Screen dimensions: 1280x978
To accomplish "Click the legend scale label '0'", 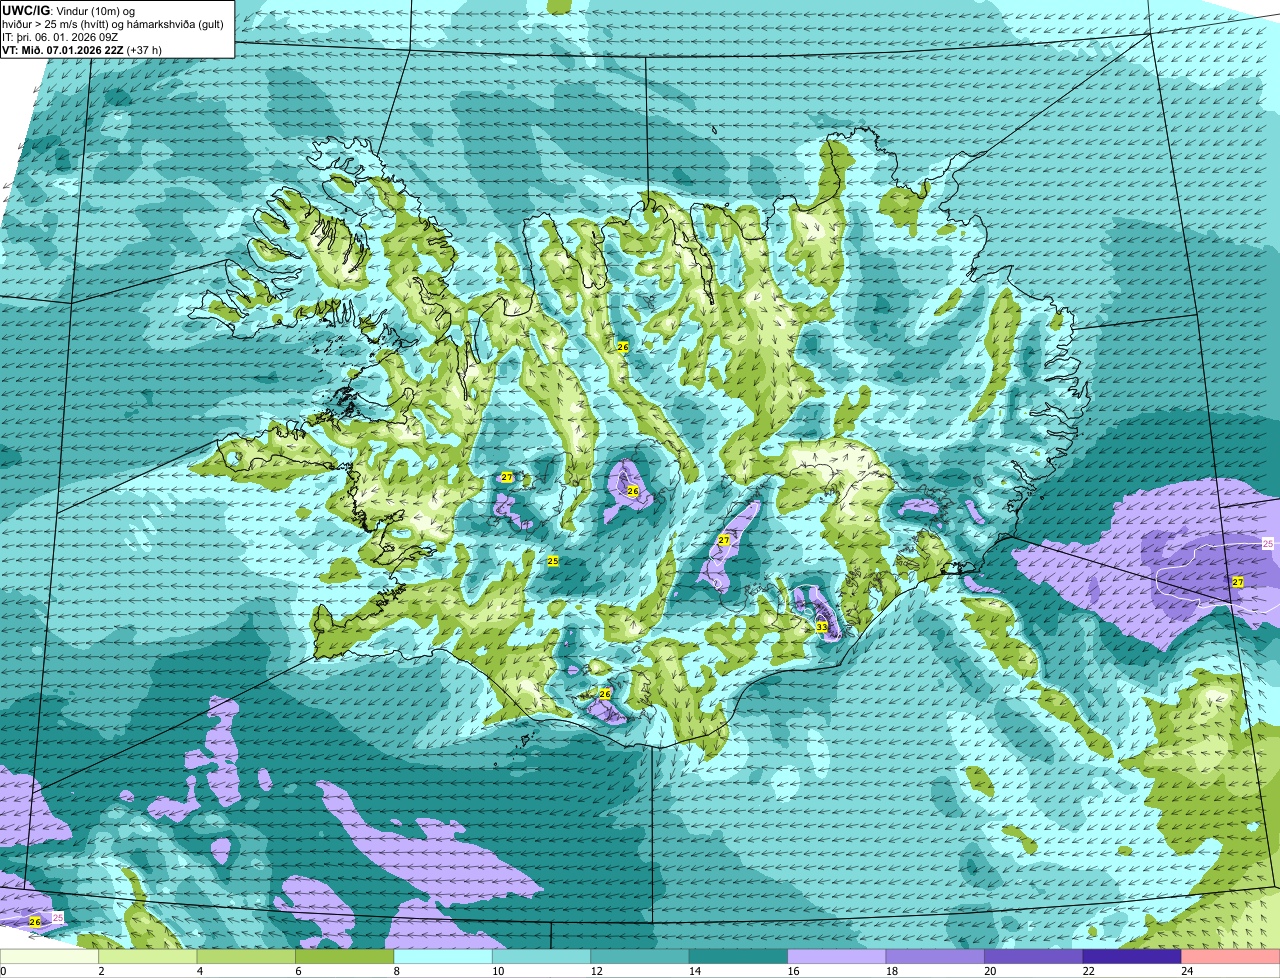I will [x=3, y=970].
